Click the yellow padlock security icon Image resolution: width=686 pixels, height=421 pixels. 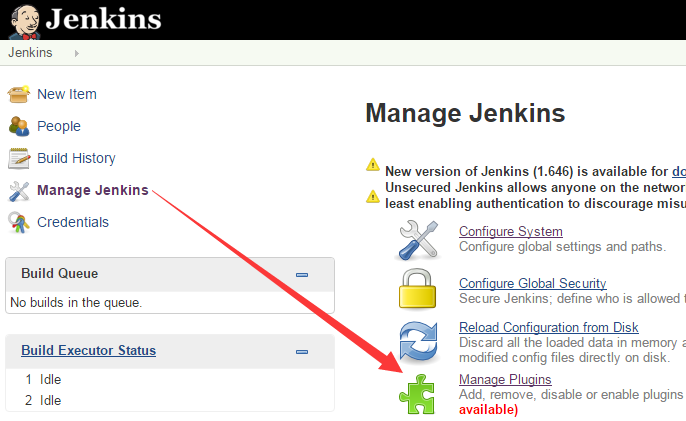(417, 289)
